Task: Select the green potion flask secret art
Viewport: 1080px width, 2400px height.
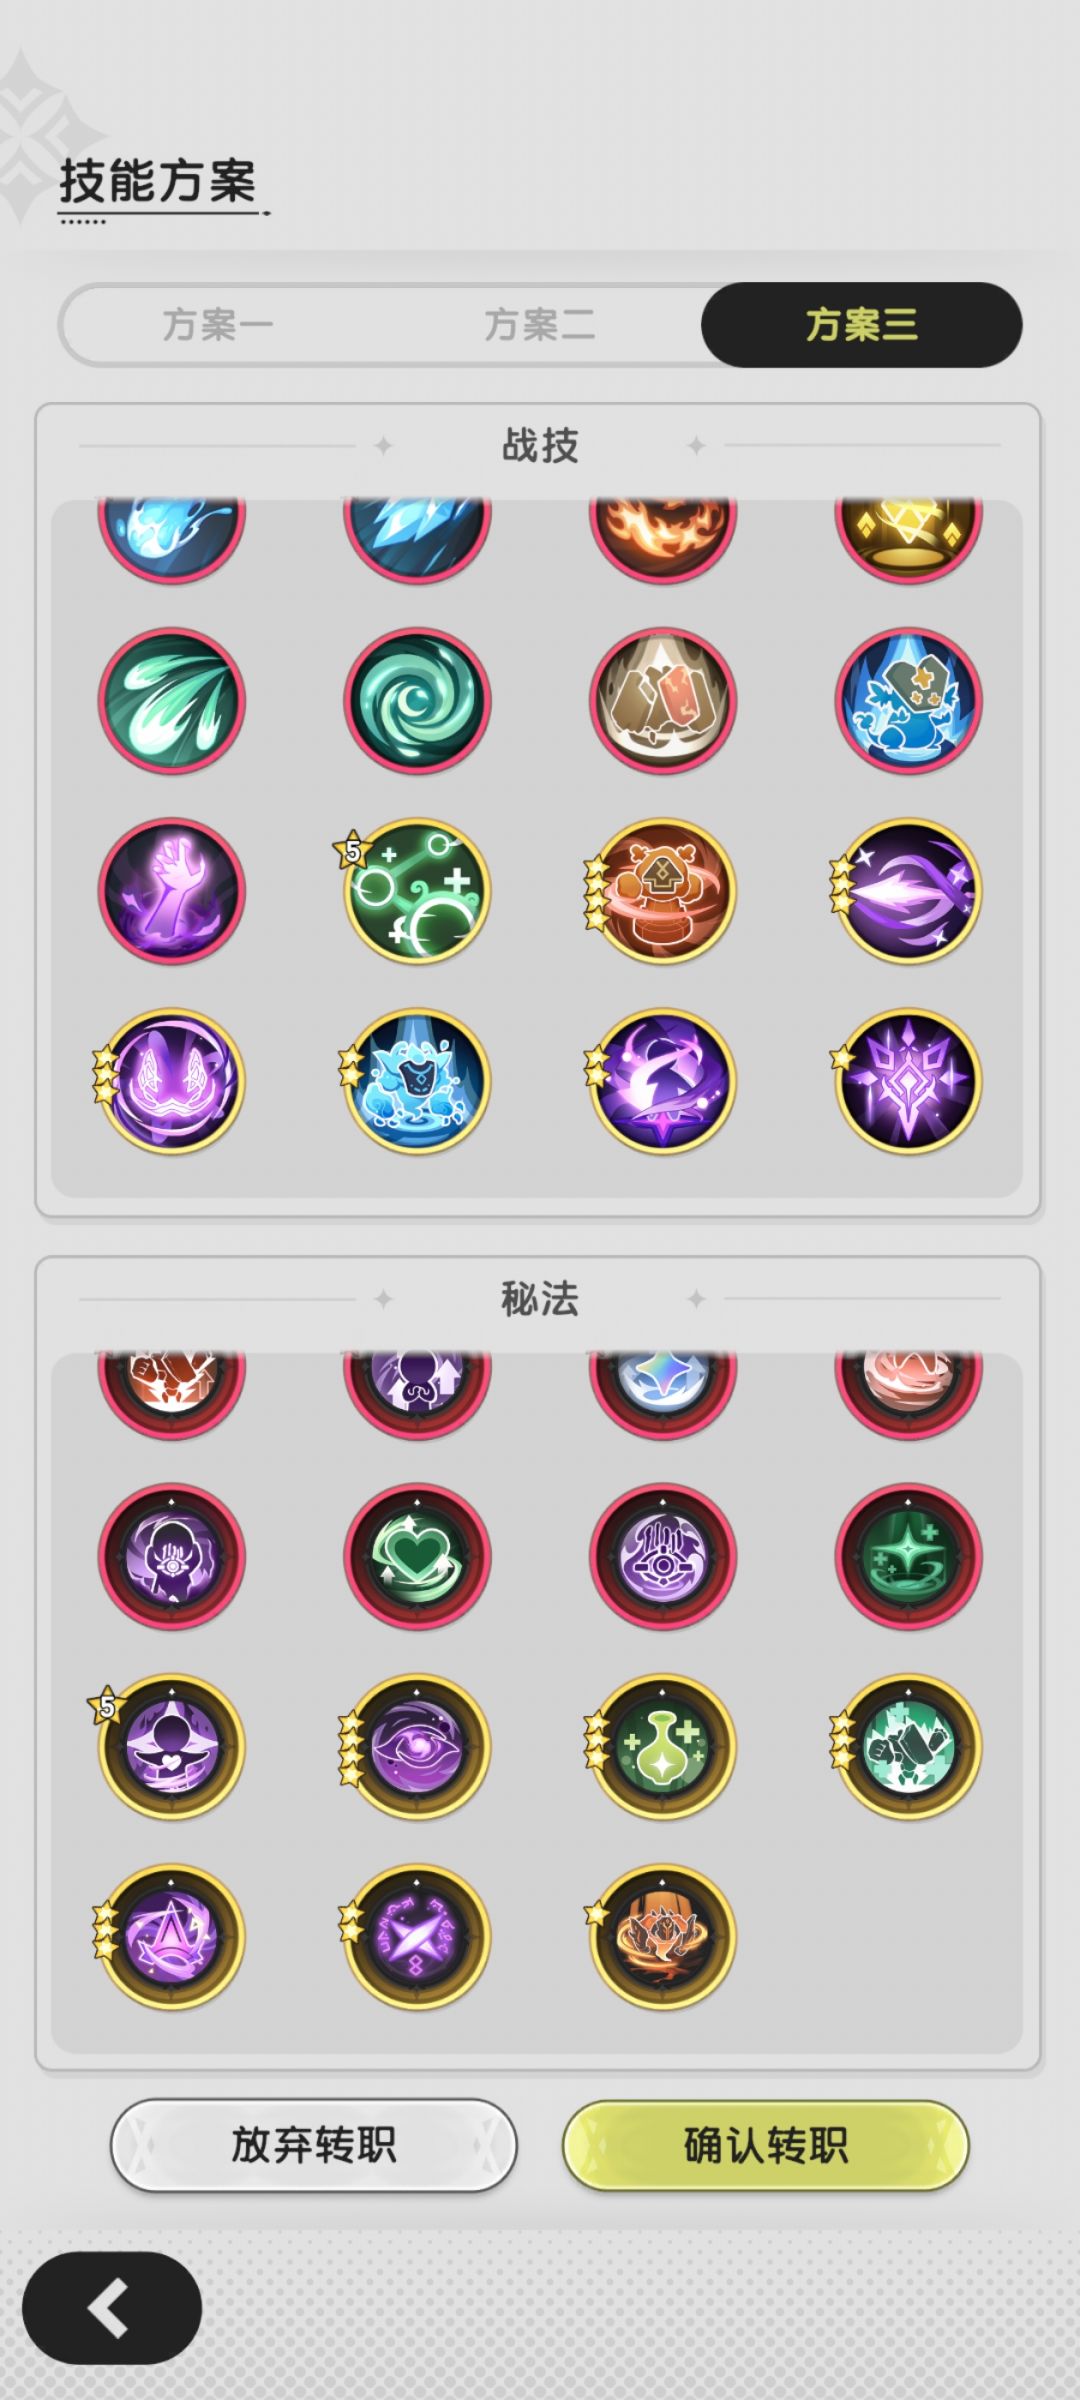Action: click(662, 1746)
